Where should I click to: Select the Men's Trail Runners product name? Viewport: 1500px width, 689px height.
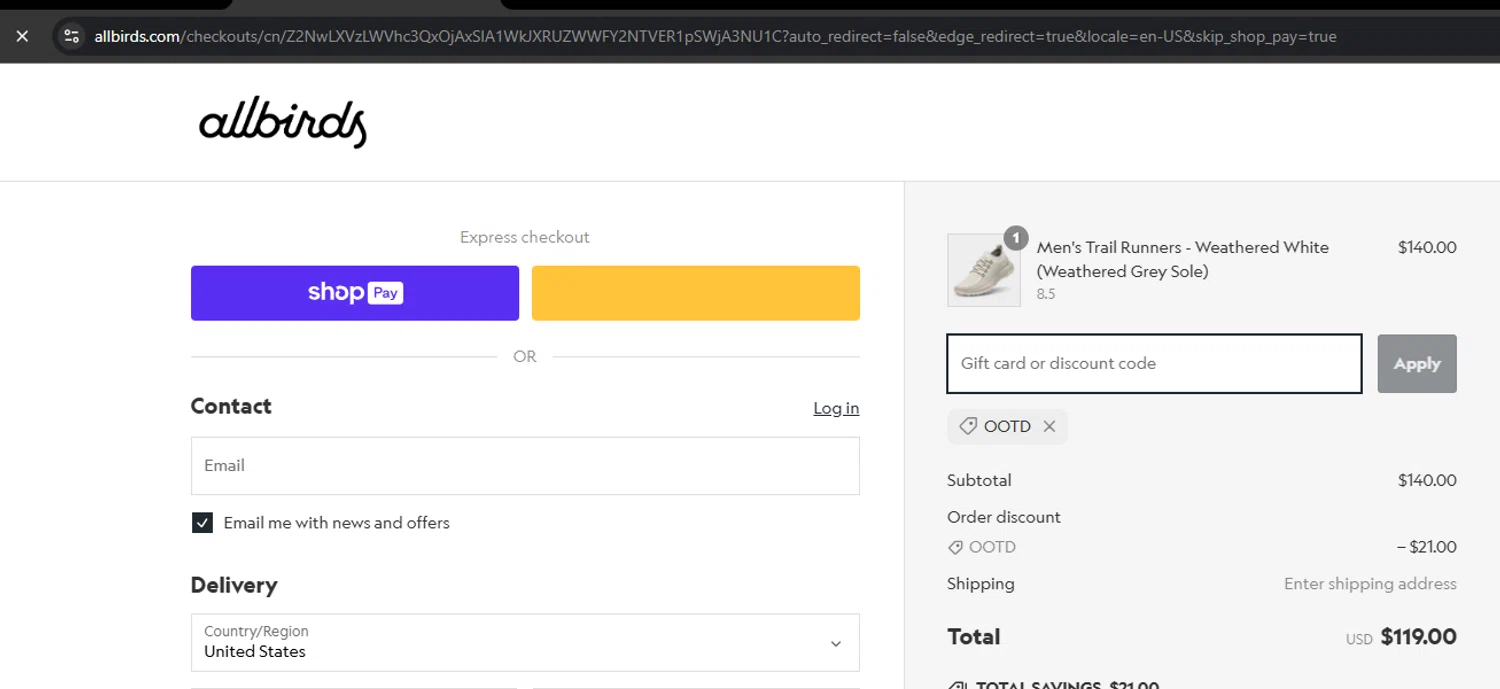1183,259
